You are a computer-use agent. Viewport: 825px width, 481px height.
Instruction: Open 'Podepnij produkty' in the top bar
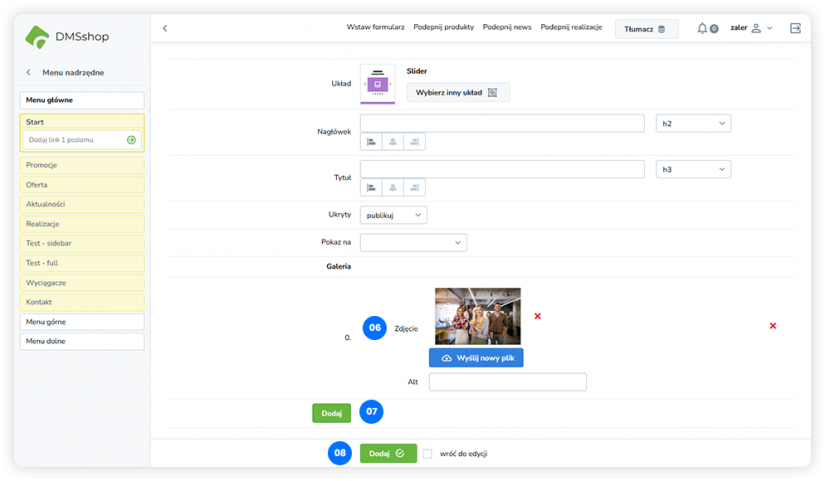click(443, 28)
